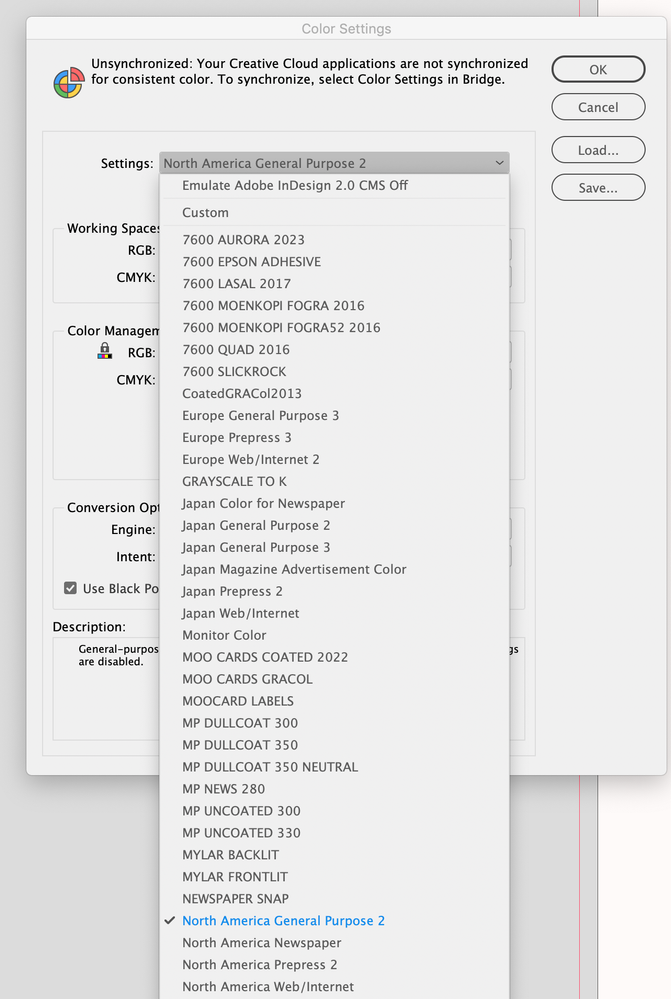The height and width of the screenshot is (999, 671).
Task: Choose Europe Web/Internet 2
Action: (x=334, y=459)
